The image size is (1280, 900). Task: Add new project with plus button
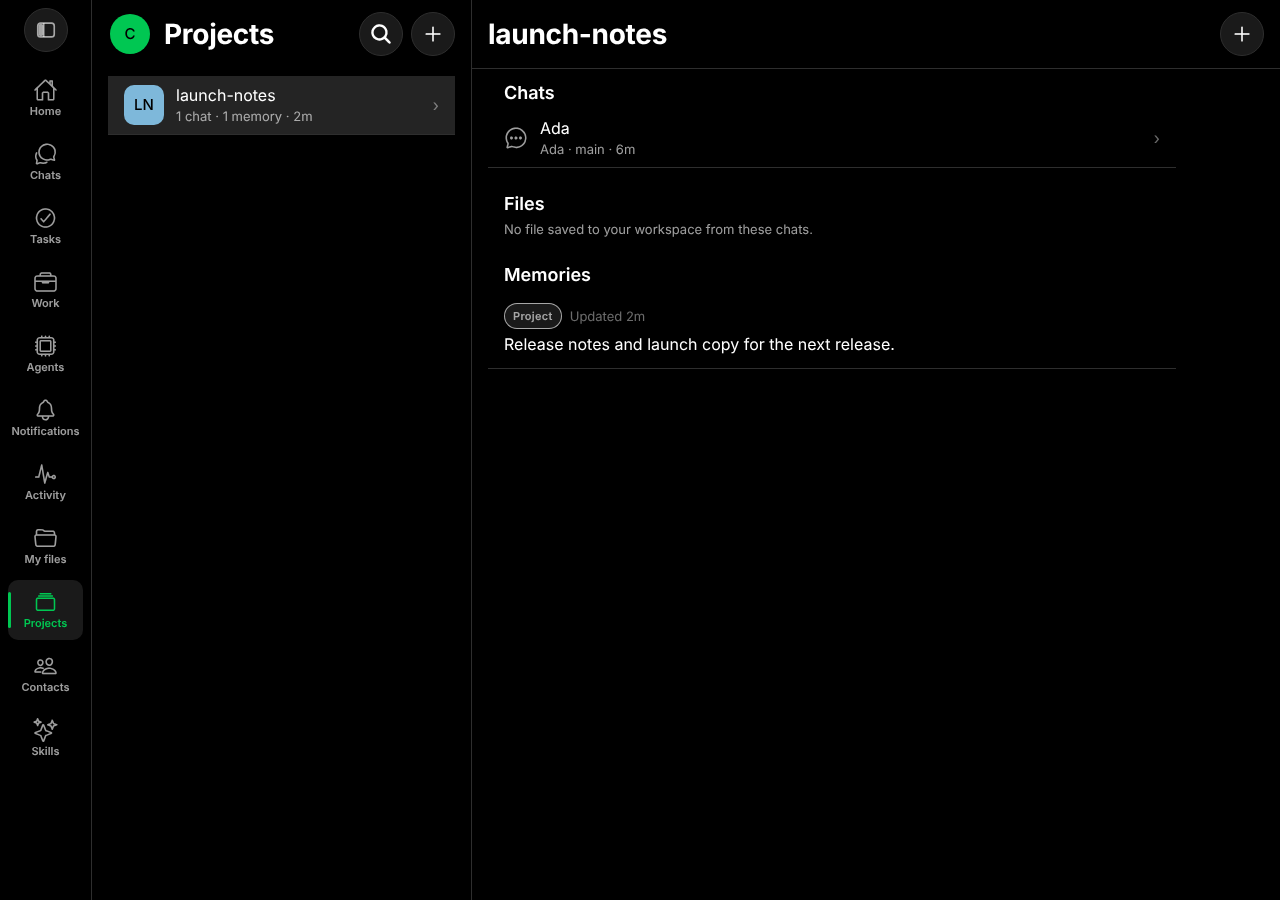(x=433, y=34)
